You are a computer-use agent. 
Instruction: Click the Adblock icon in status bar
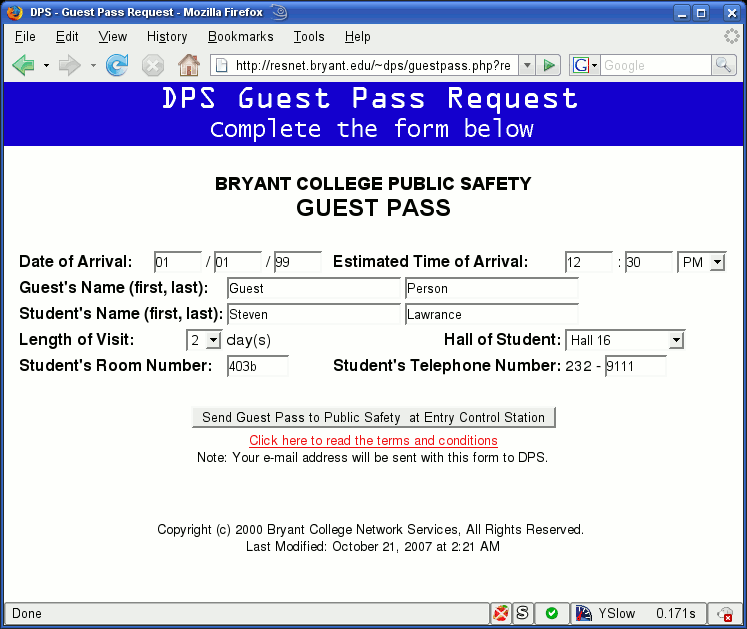coord(501,613)
